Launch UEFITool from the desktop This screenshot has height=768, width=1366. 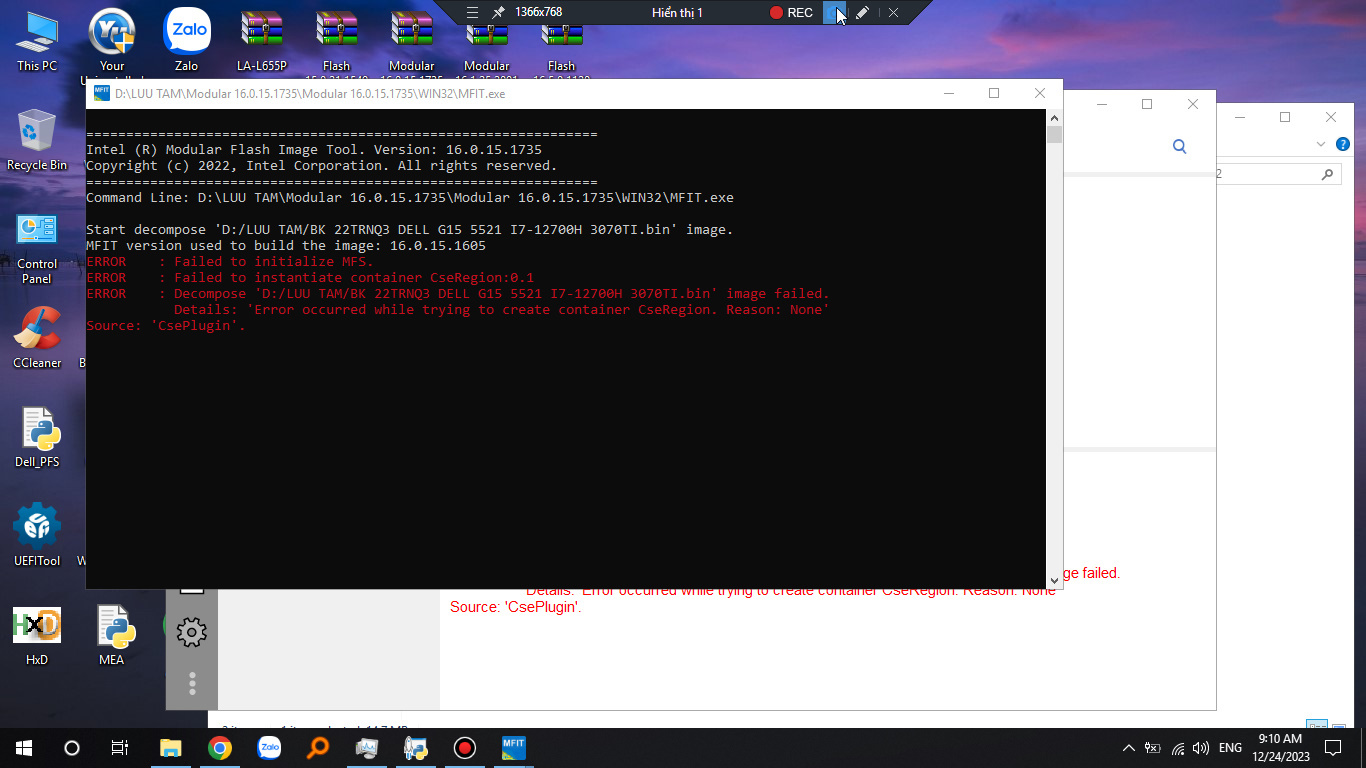tap(37, 535)
